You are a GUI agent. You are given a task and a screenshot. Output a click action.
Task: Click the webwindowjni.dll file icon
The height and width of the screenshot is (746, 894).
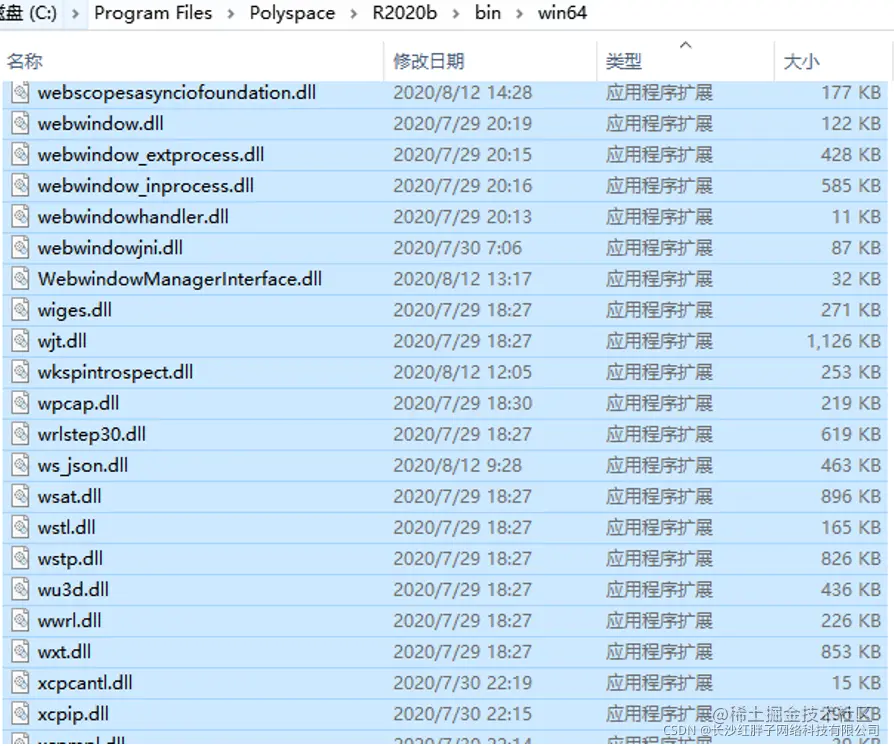coord(21,248)
